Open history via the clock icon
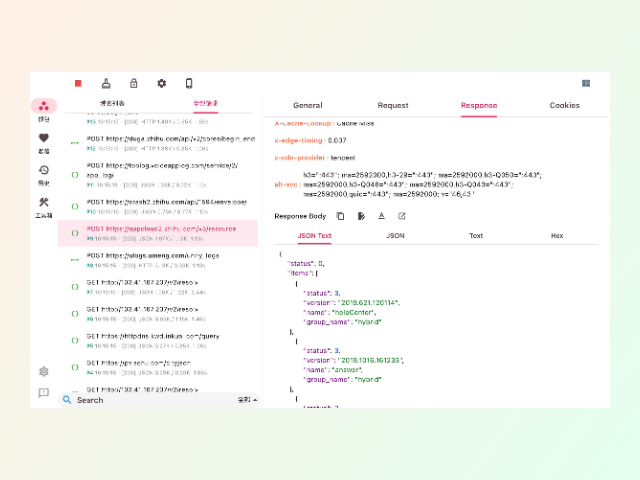 [x=44, y=170]
